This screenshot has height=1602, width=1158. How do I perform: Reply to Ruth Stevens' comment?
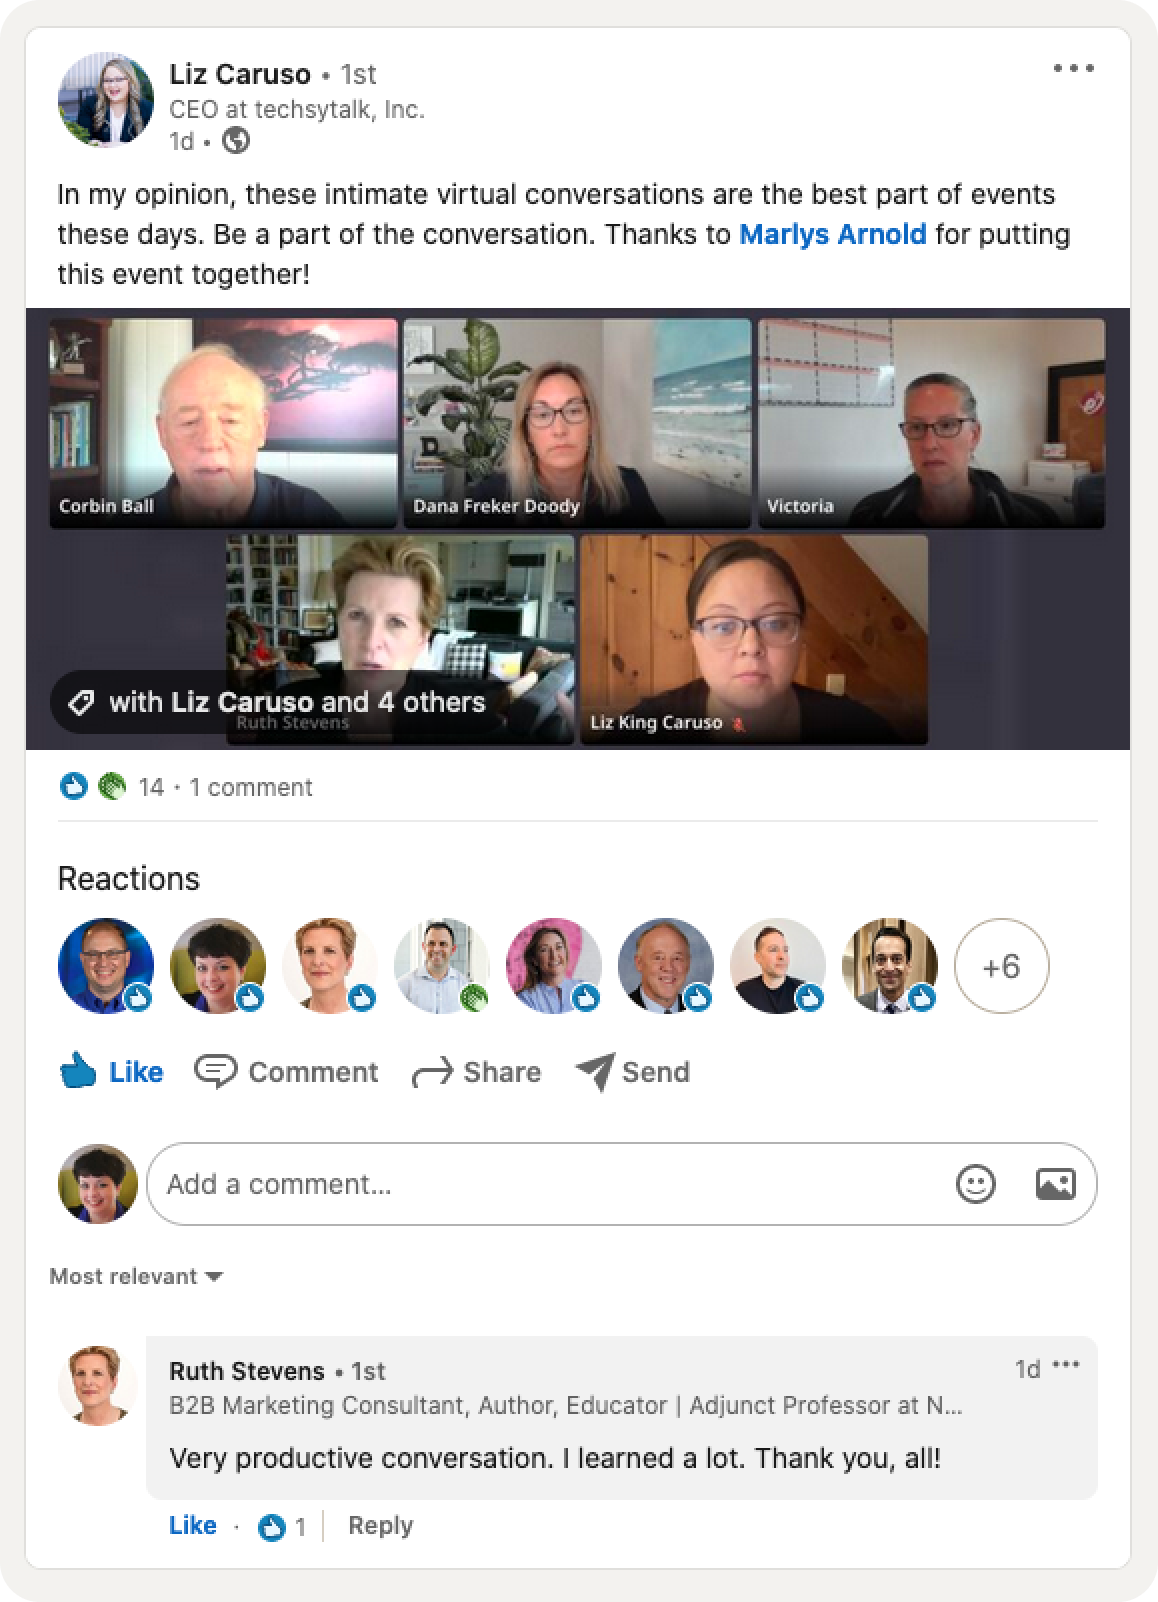pyautogui.click(x=380, y=1525)
